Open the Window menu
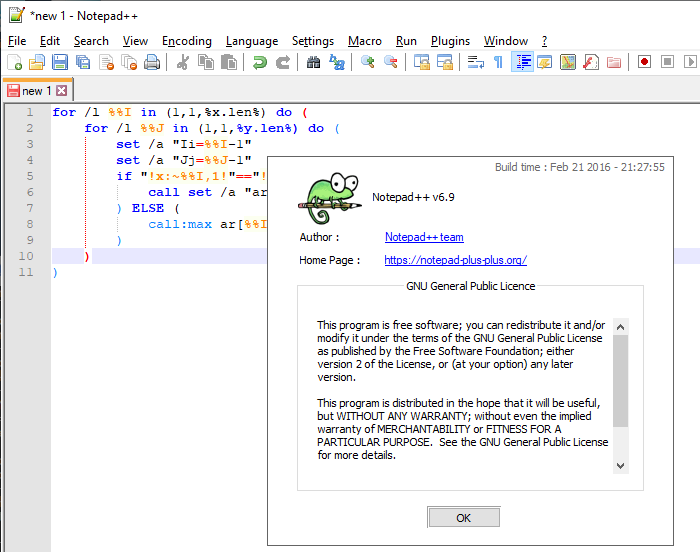 click(505, 41)
